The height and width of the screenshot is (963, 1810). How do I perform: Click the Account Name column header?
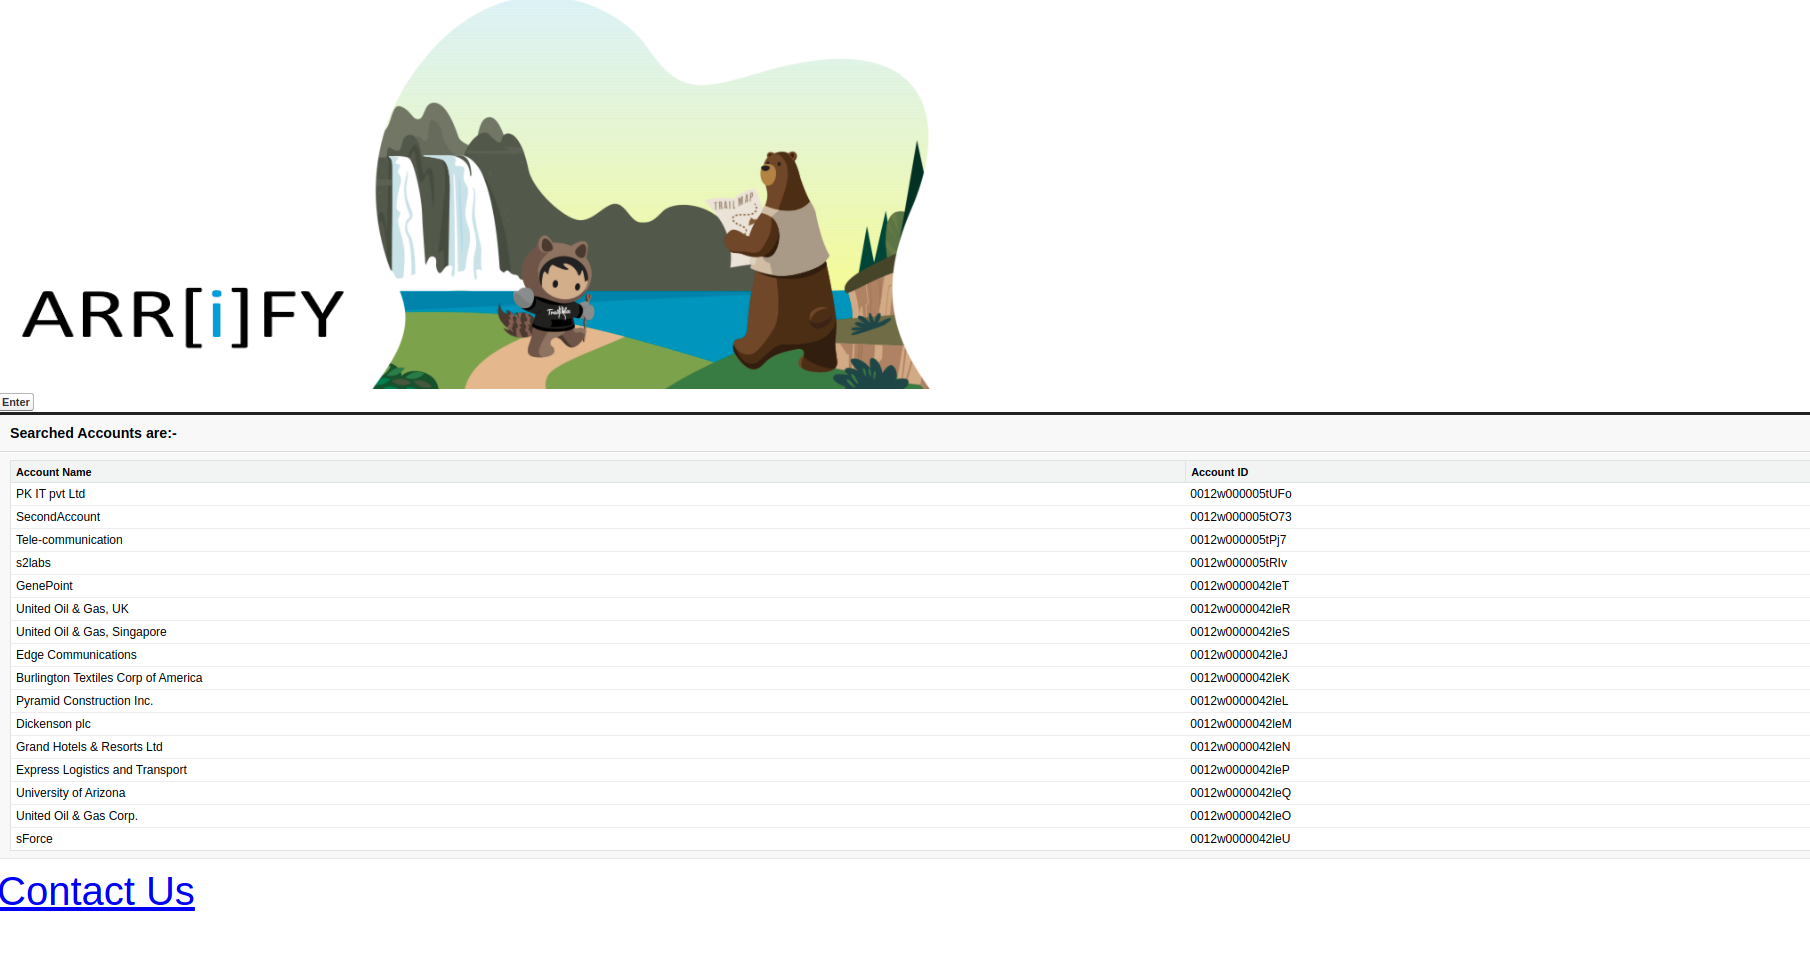tap(54, 472)
